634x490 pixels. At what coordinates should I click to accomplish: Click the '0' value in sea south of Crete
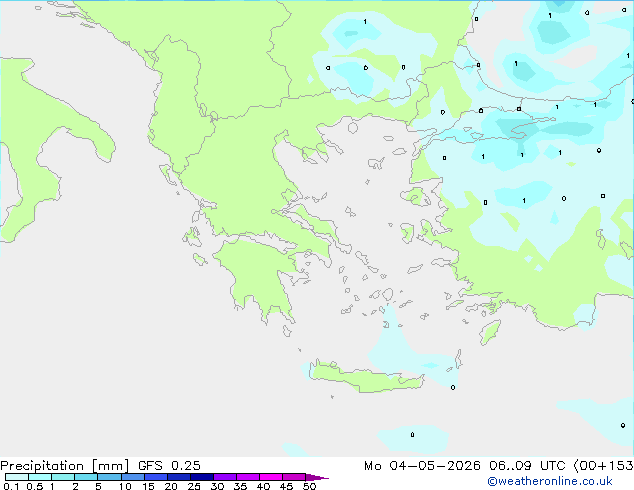pyautogui.click(x=412, y=435)
